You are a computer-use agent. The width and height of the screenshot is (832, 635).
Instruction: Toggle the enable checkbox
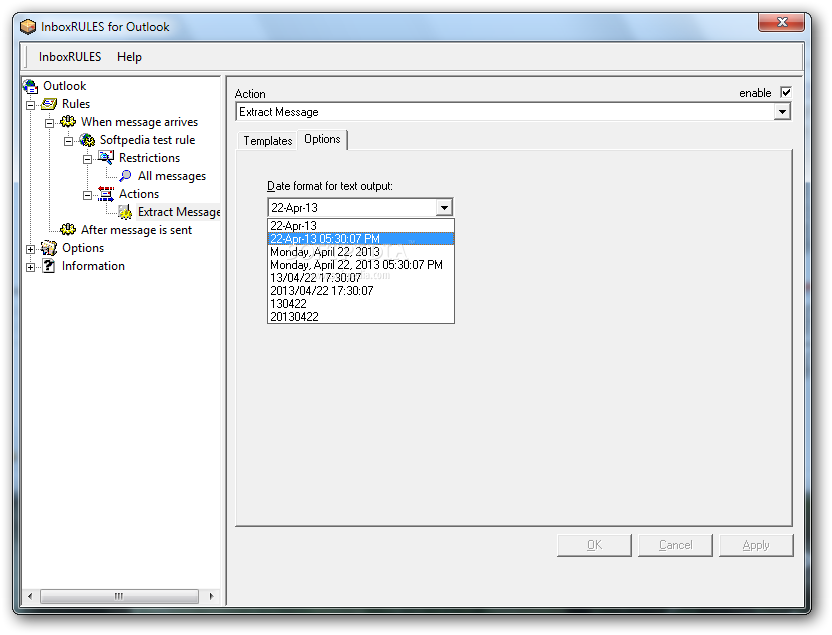click(x=786, y=92)
